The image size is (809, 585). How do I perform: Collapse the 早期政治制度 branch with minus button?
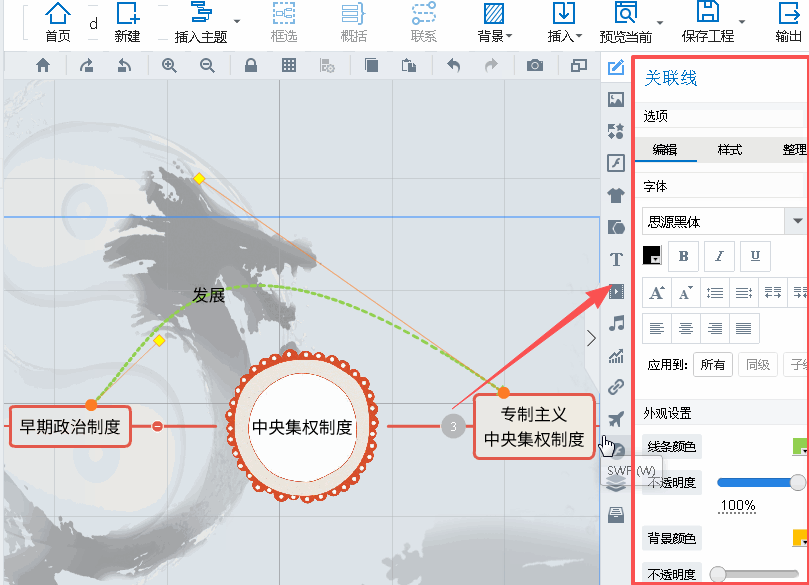point(157,427)
